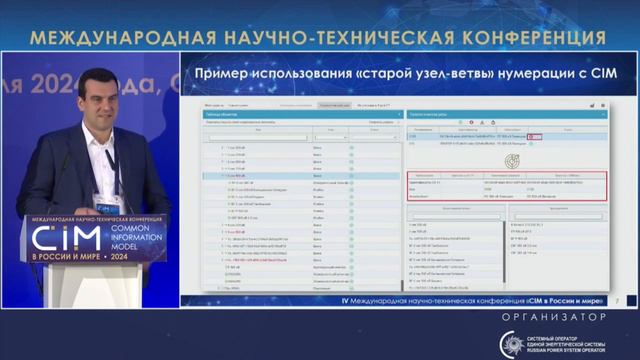
Task: Click the chart icon at top right of application
Action: tap(592, 105)
